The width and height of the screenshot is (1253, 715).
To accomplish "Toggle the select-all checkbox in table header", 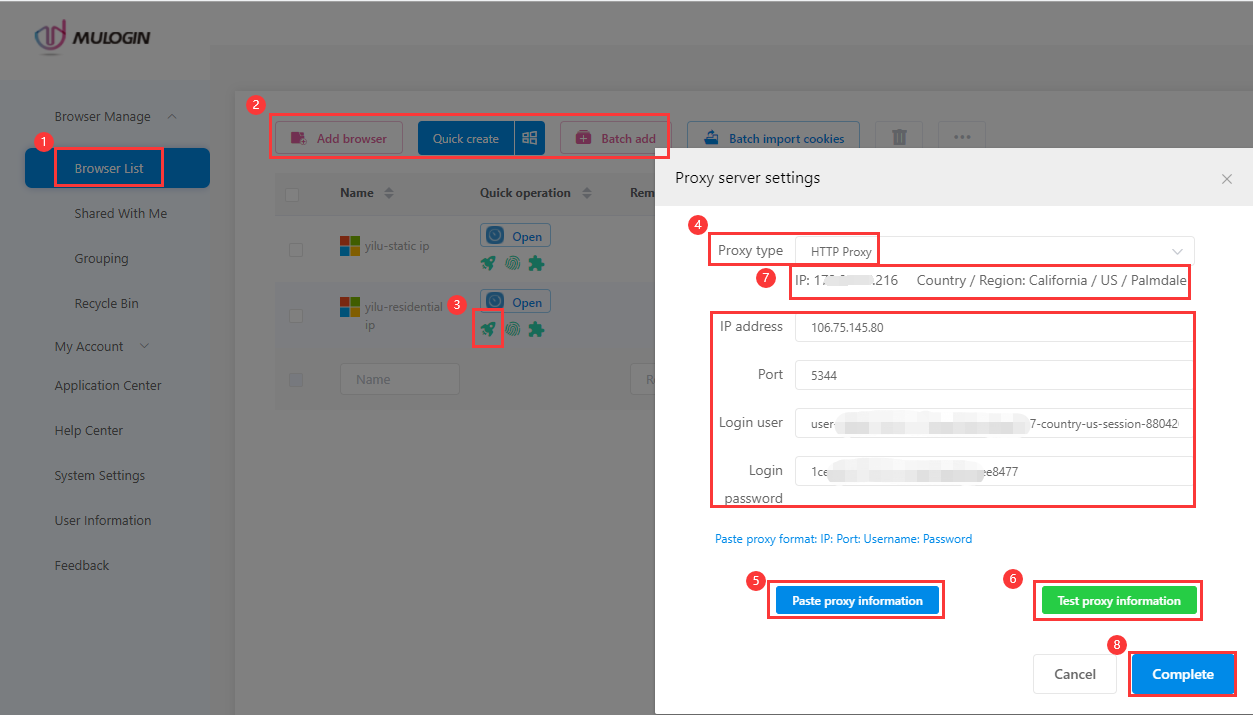I will [x=292, y=194].
